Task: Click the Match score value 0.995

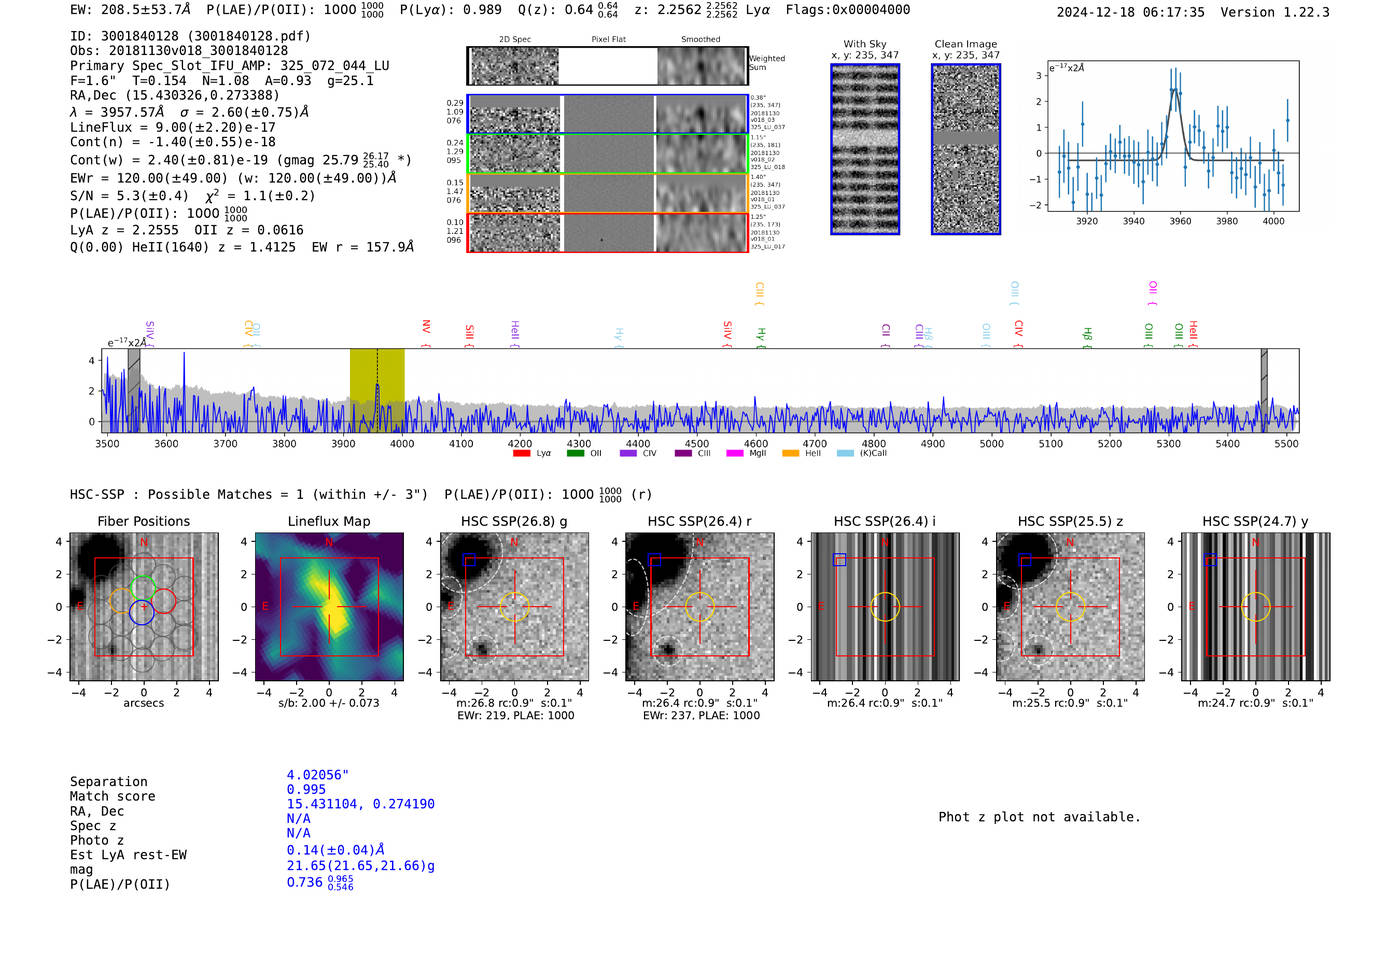Action: 306,790
